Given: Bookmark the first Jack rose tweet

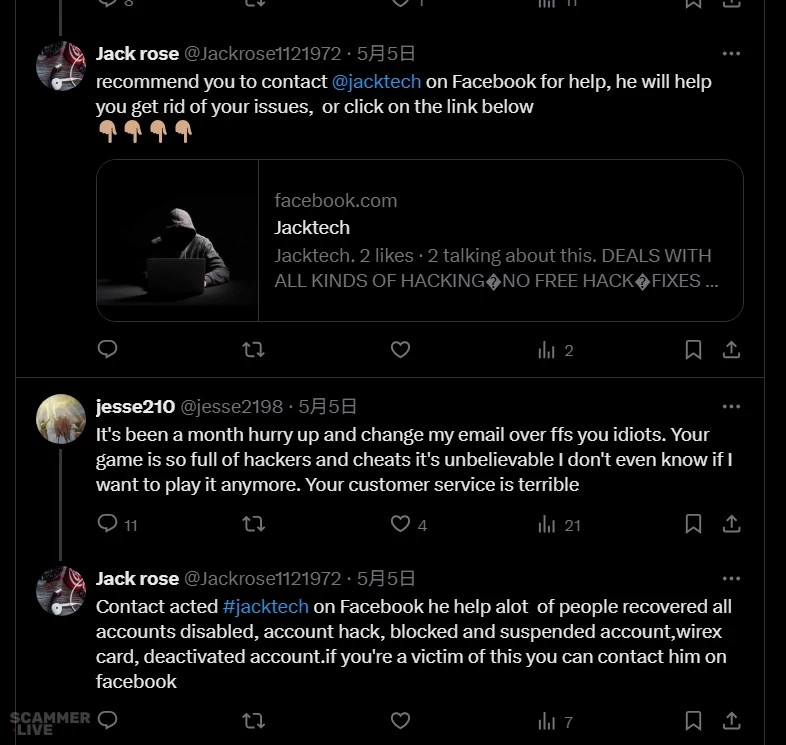Looking at the screenshot, I should coord(693,350).
